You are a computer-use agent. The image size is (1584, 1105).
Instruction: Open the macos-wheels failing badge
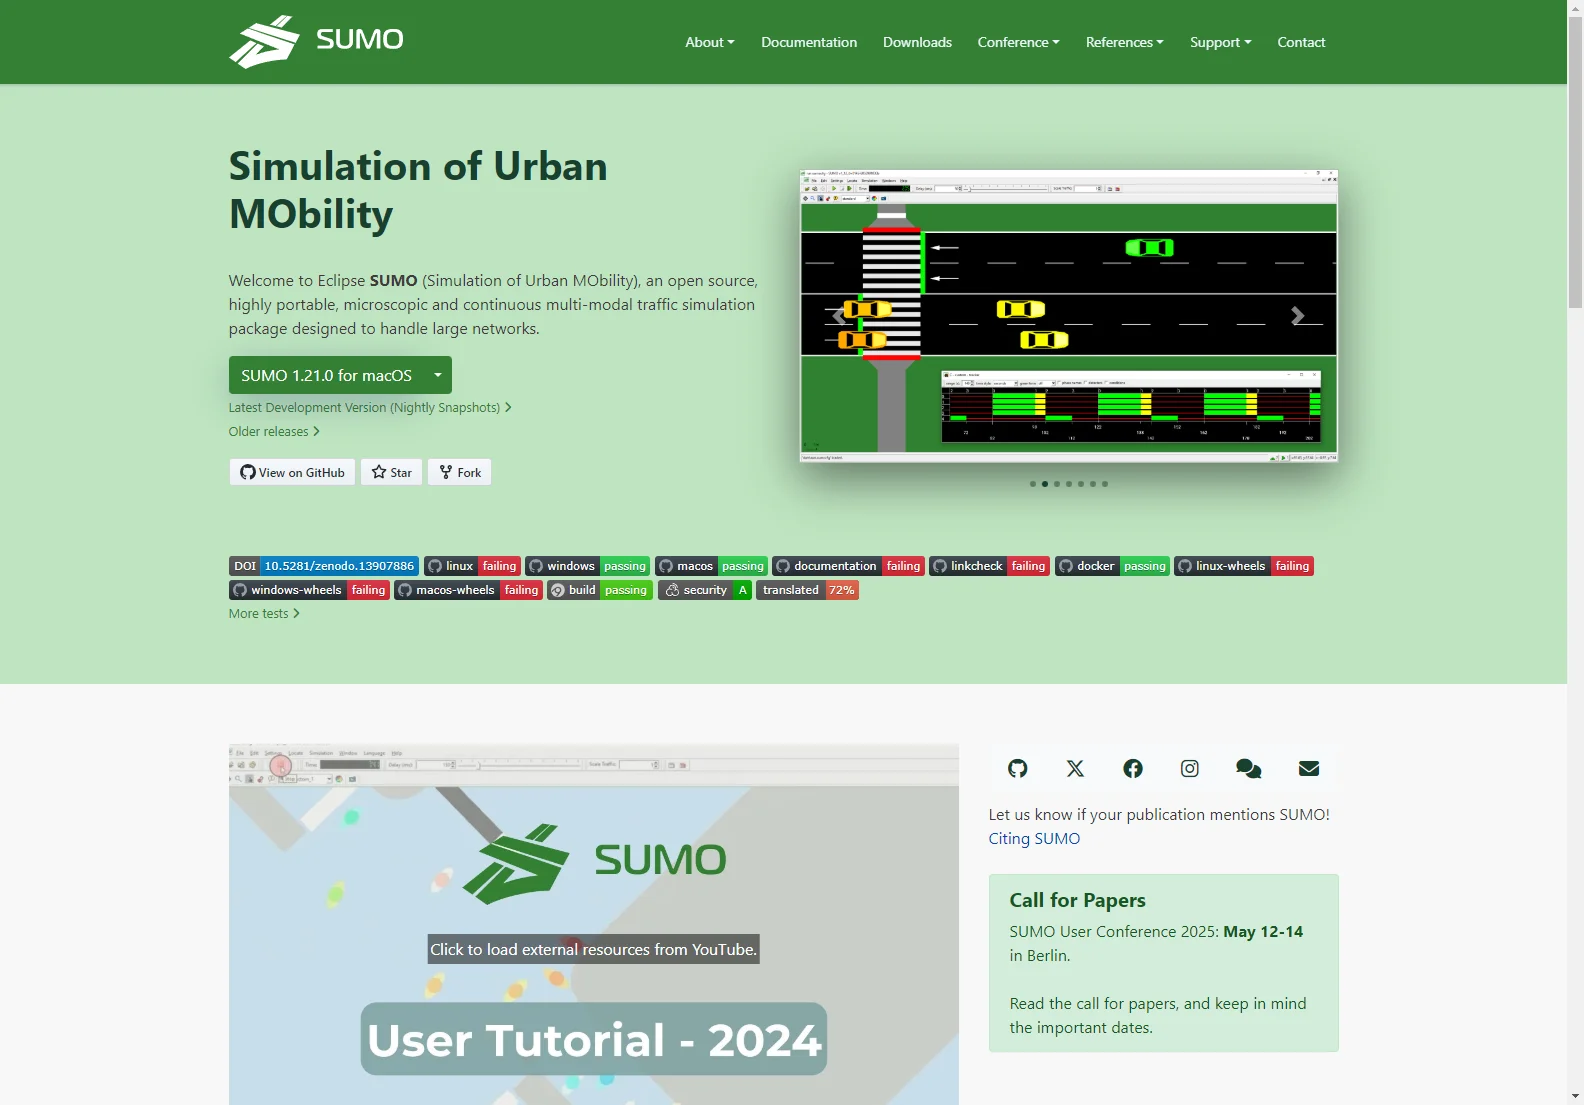[468, 590]
